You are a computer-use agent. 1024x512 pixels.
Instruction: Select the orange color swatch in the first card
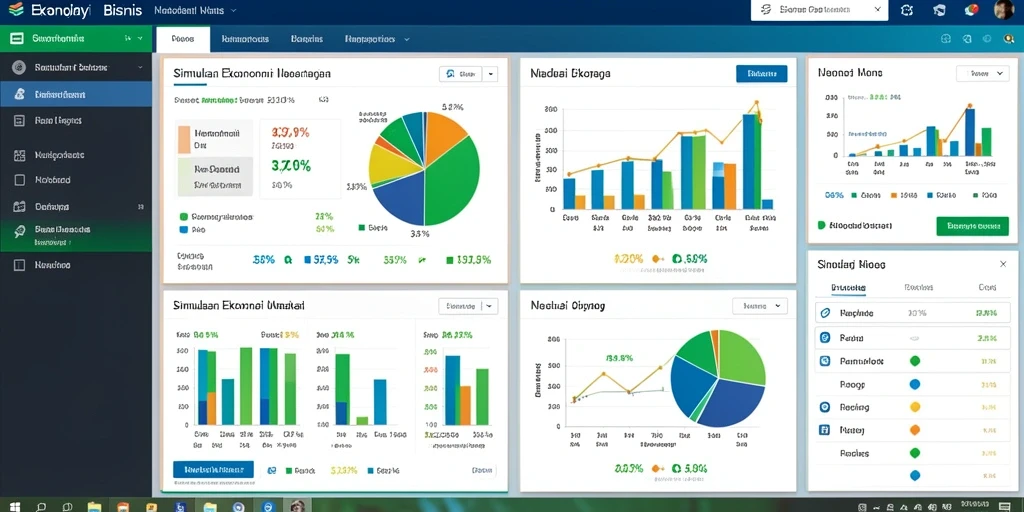pyautogui.click(x=184, y=140)
